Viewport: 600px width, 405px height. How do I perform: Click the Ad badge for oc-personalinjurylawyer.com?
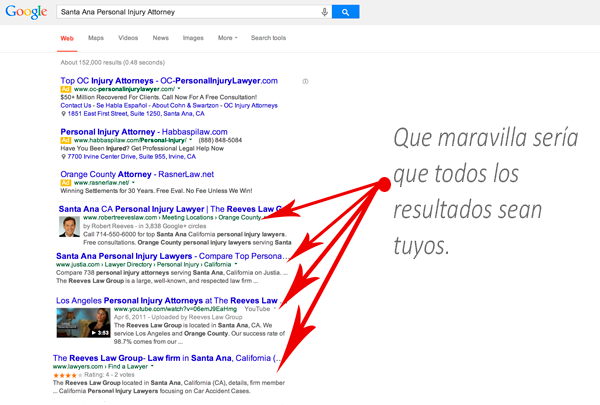[65, 89]
